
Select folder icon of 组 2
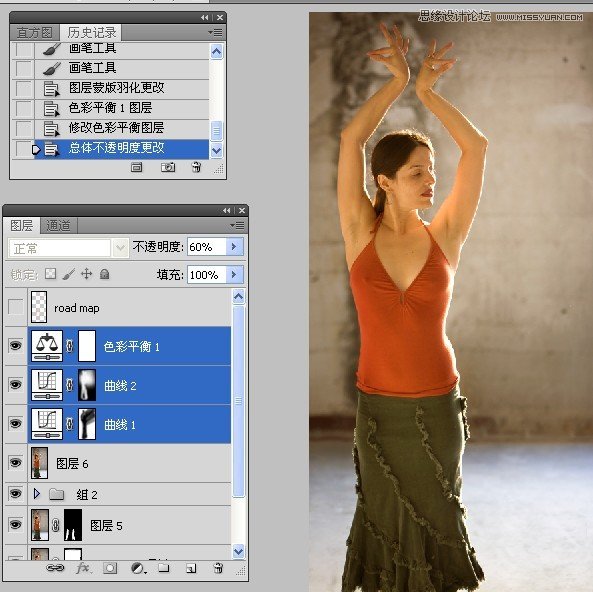point(56,494)
